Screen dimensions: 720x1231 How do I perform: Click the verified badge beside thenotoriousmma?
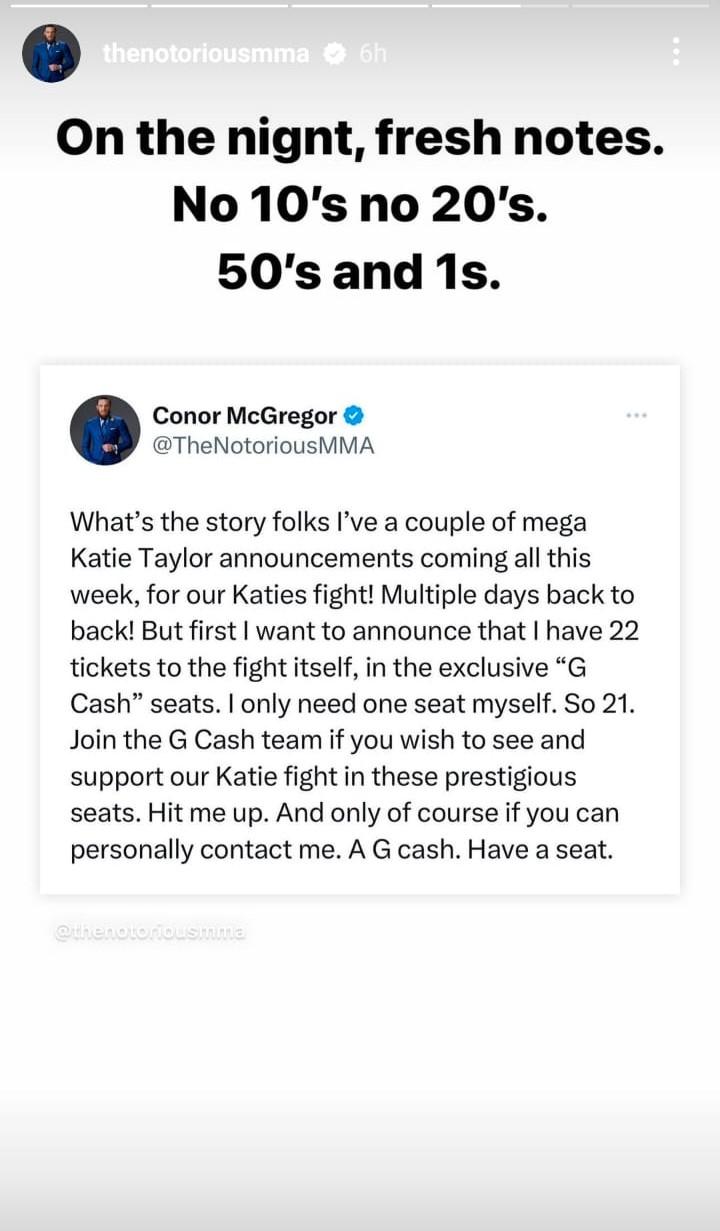[x=335, y=54]
